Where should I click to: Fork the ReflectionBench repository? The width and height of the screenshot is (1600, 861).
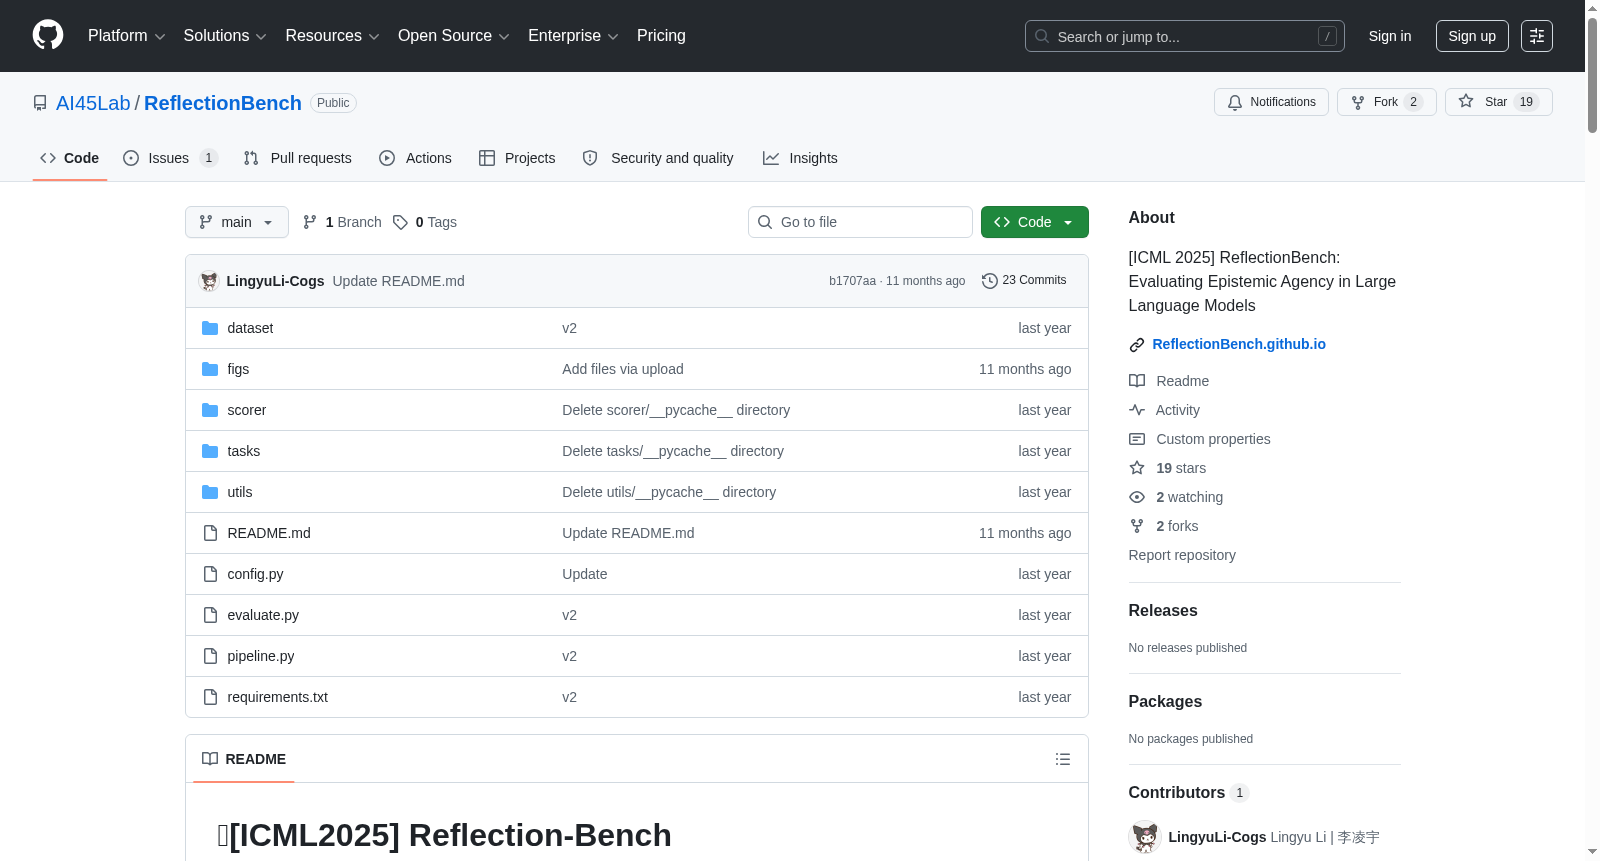click(1387, 102)
